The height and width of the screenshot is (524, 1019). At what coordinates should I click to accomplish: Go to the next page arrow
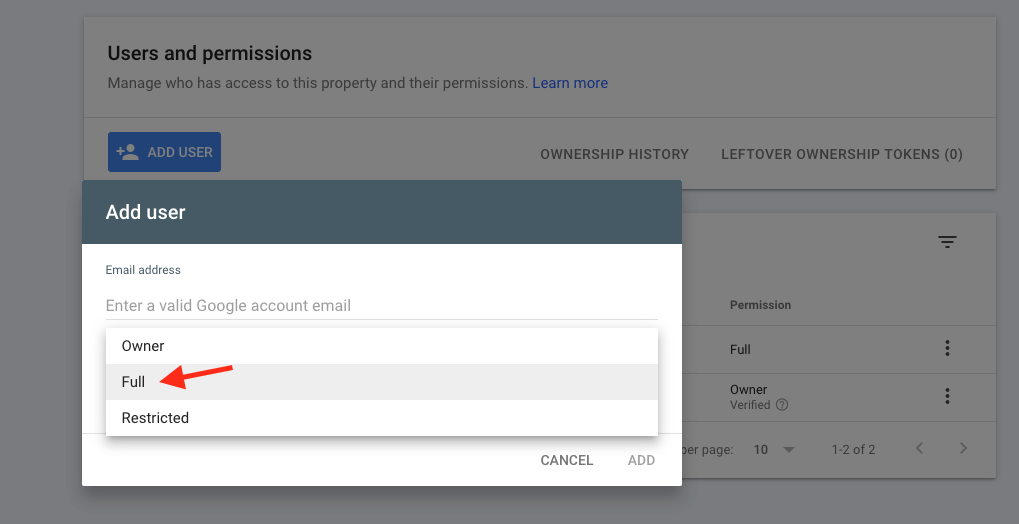tap(963, 449)
